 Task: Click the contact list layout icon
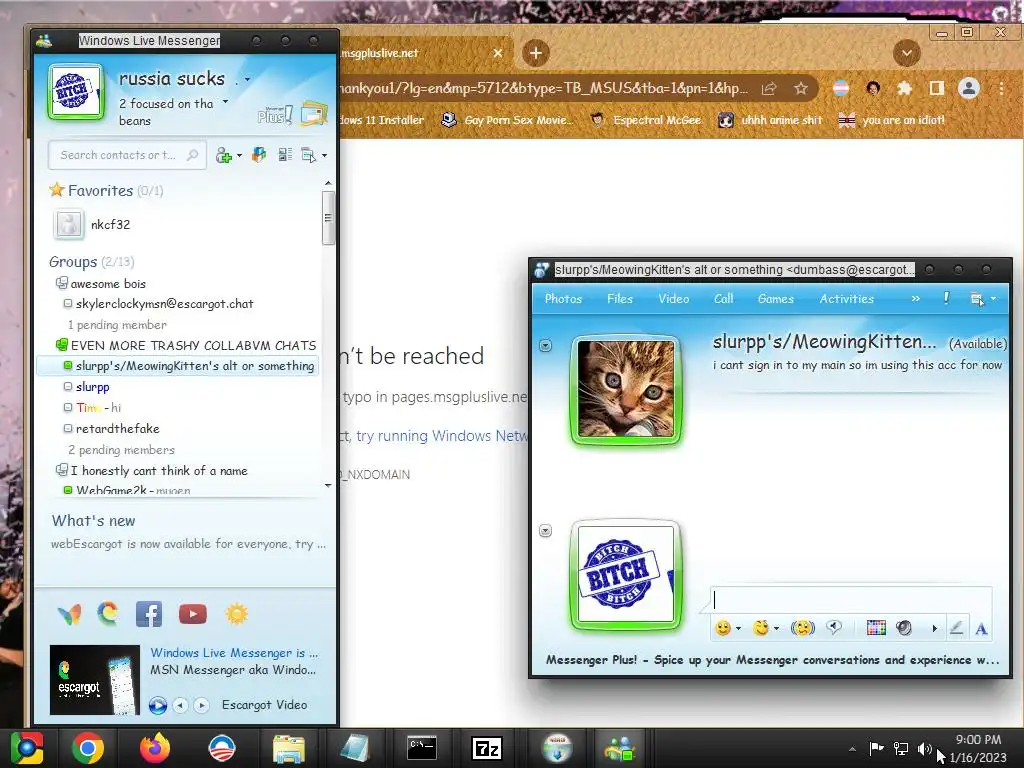click(285, 155)
